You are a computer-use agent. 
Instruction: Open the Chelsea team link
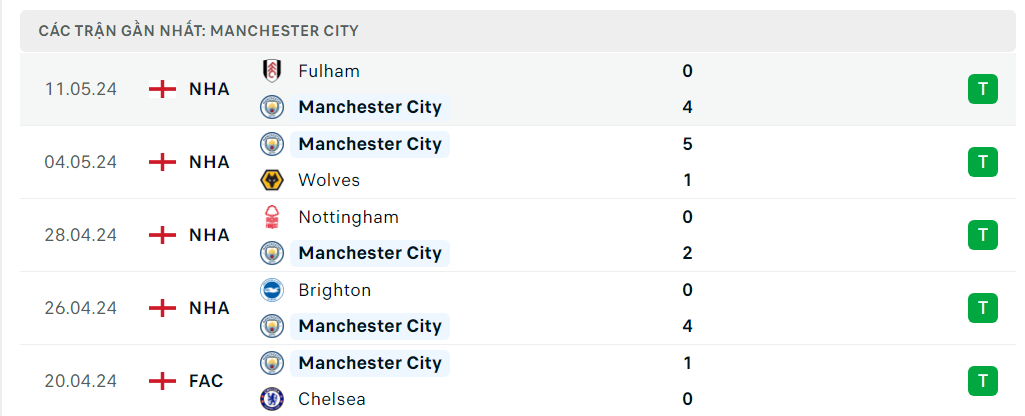point(332,399)
